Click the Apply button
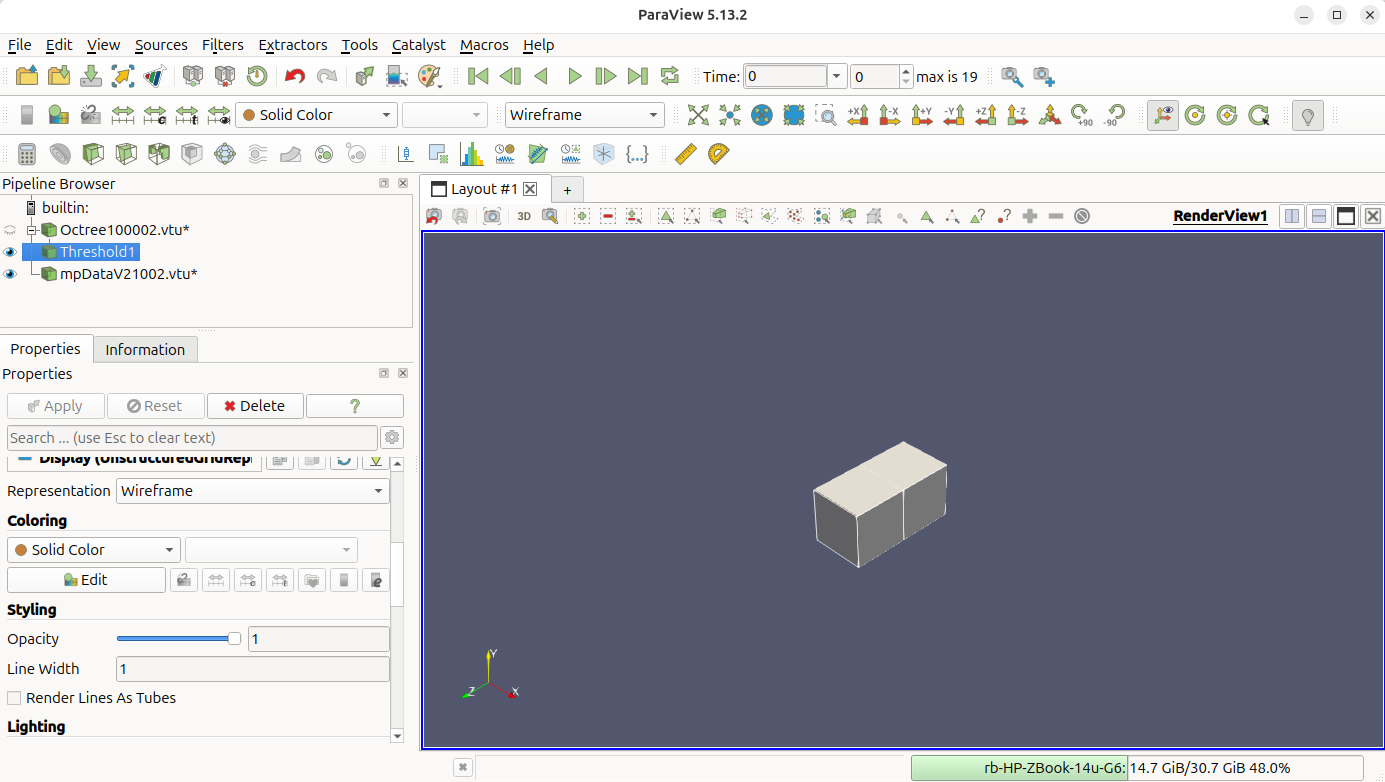1385x782 pixels. pos(55,406)
